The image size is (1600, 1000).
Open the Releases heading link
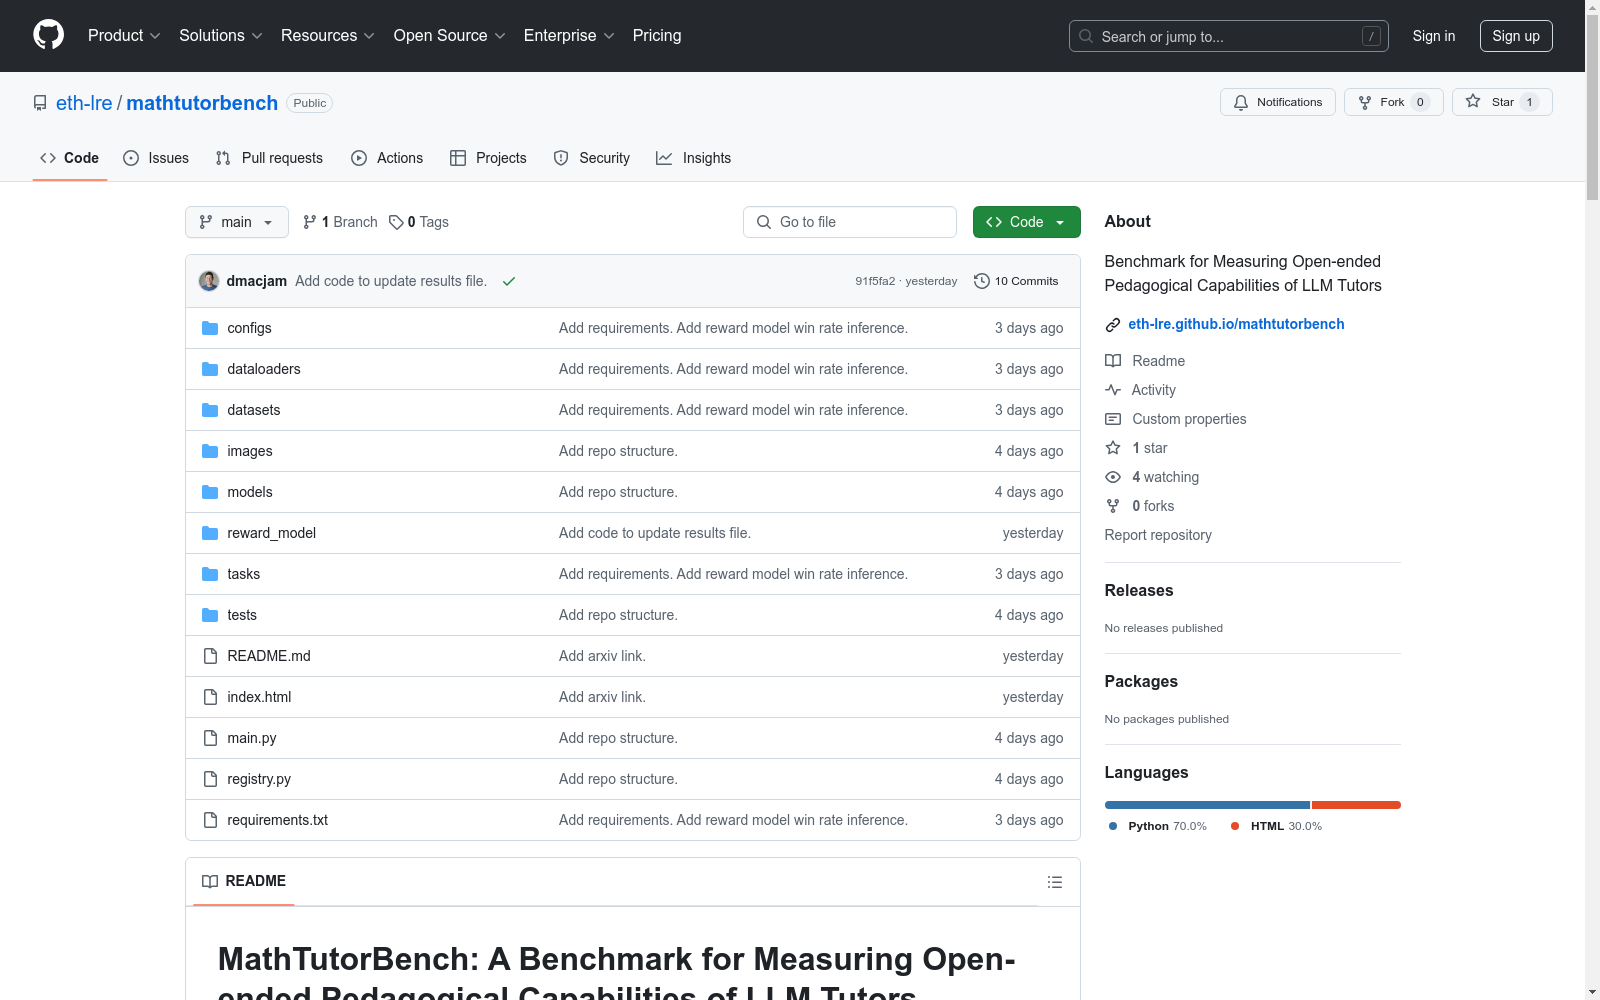click(1139, 591)
